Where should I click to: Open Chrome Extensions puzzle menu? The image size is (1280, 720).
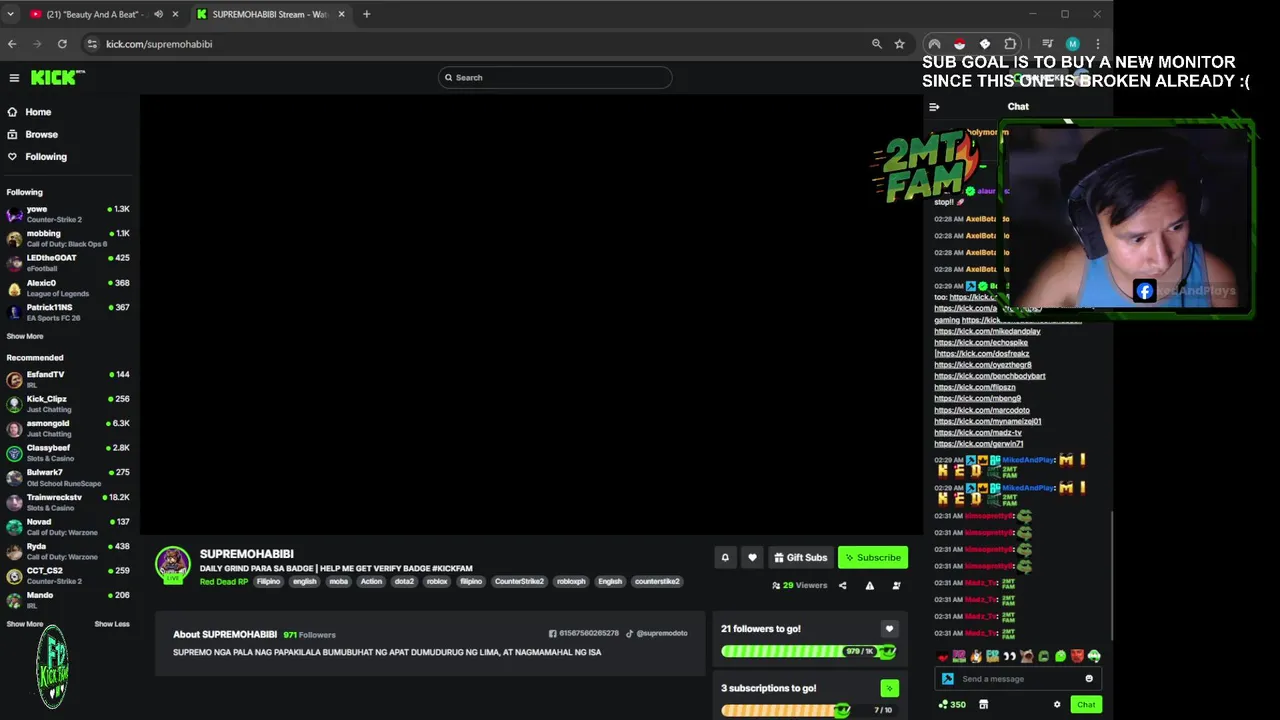(1010, 44)
